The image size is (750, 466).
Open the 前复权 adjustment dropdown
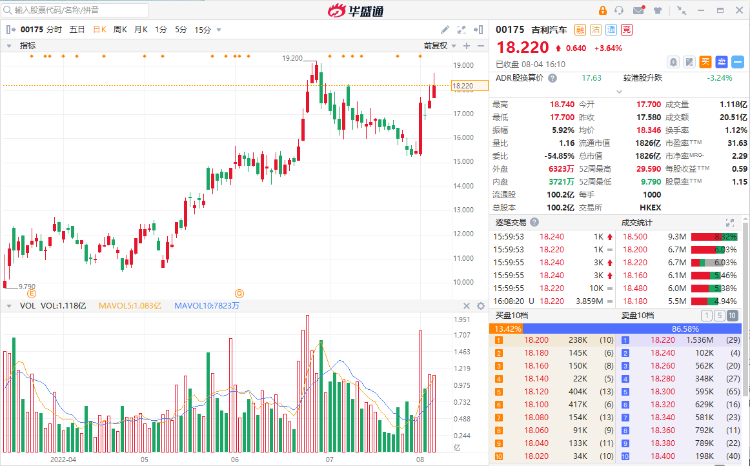click(x=440, y=45)
